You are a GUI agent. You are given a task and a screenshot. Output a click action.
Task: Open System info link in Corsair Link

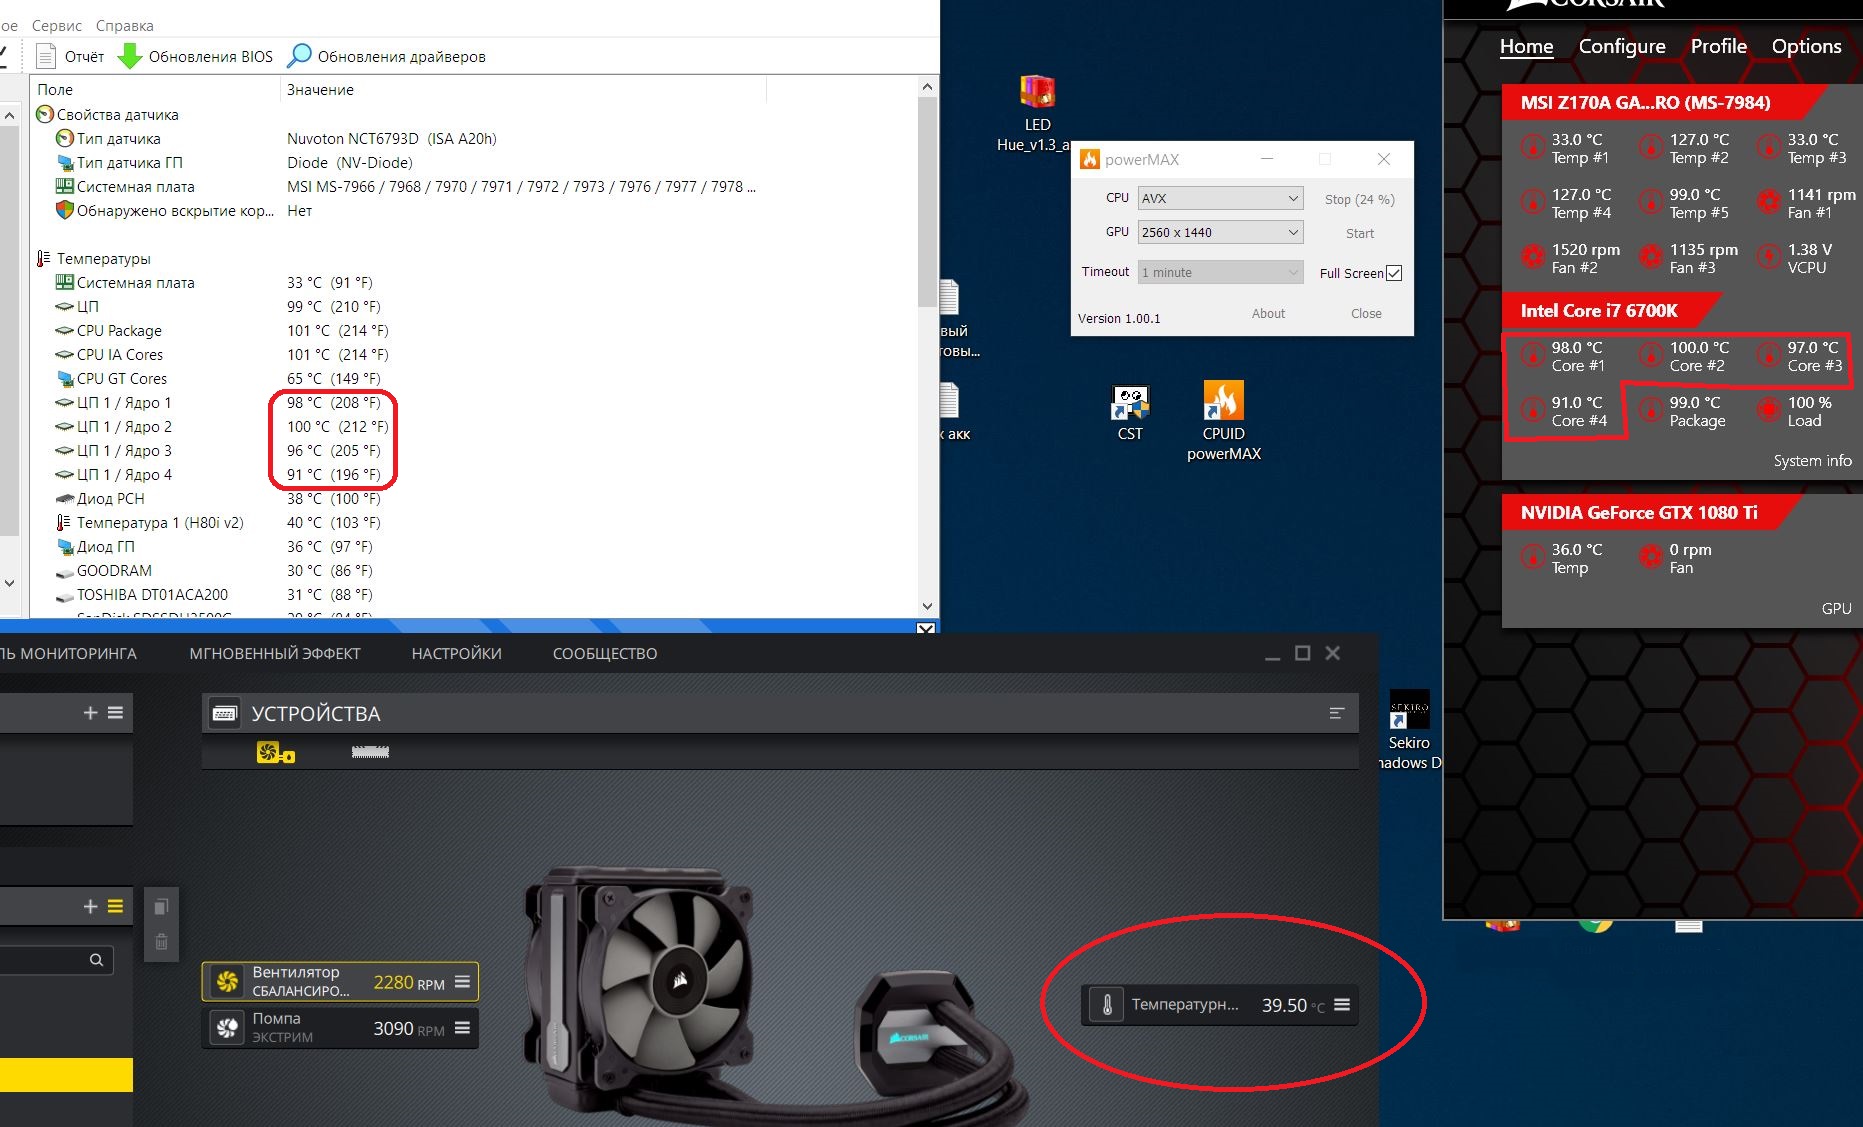point(1812,461)
